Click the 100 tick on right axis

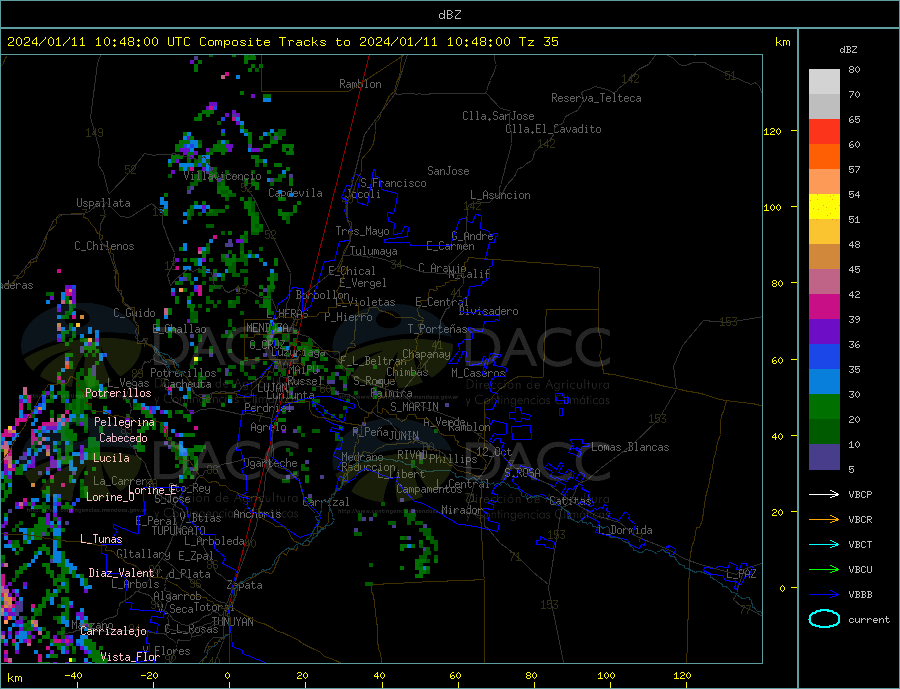click(772, 207)
